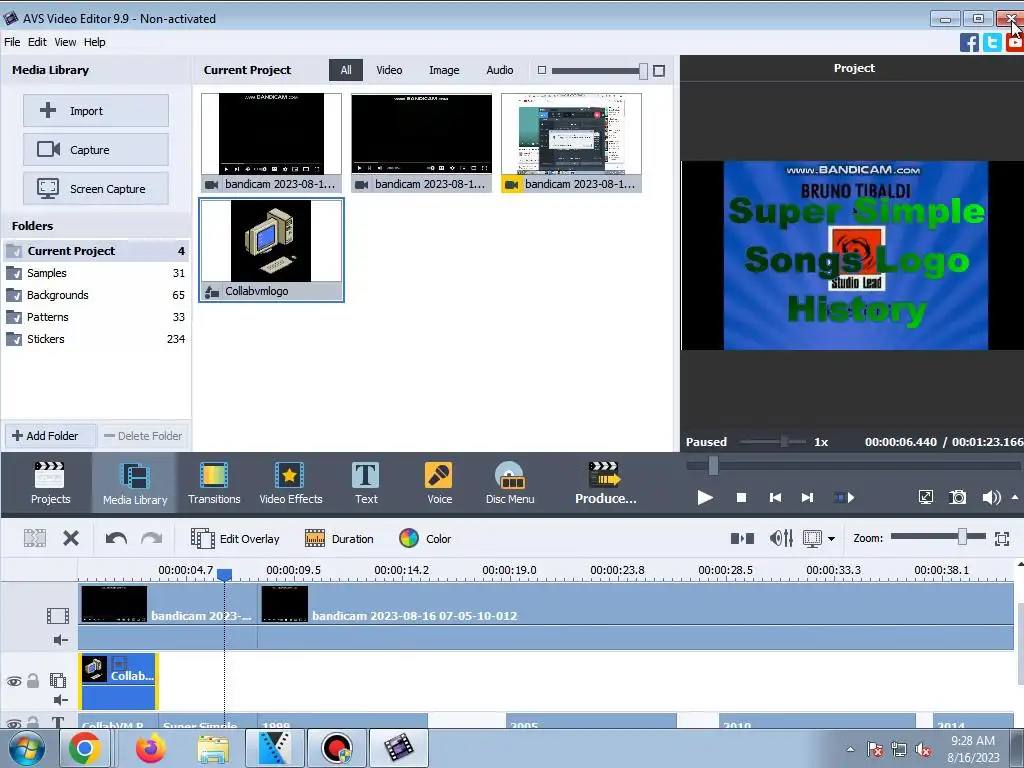The height and width of the screenshot is (768, 1024).
Task: Open the audio mixer icon
Action: click(781, 538)
